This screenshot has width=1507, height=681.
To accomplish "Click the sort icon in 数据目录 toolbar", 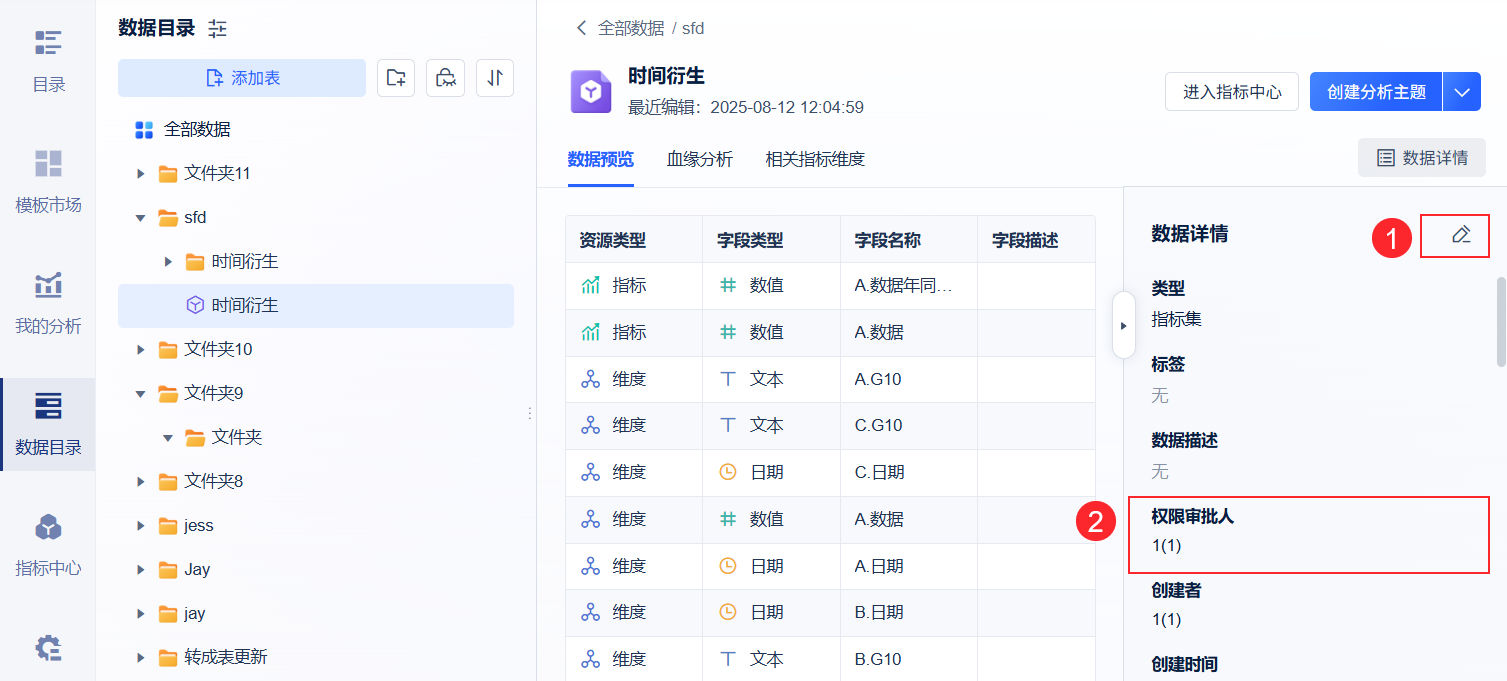I will [x=495, y=78].
